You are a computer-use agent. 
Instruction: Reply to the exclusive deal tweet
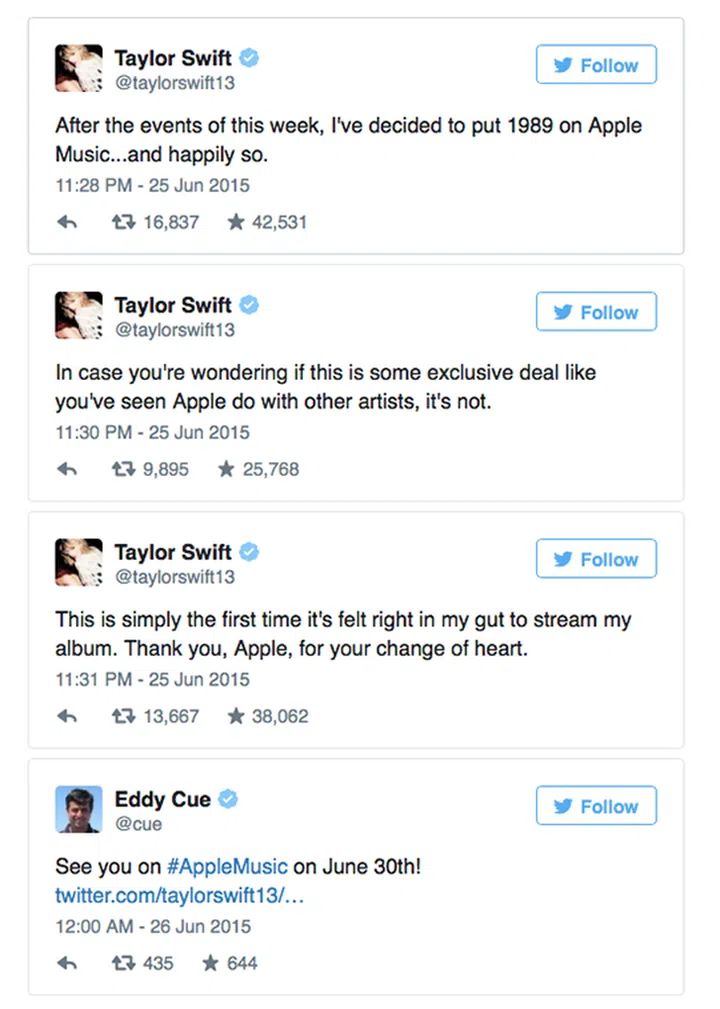pyautogui.click(x=67, y=469)
